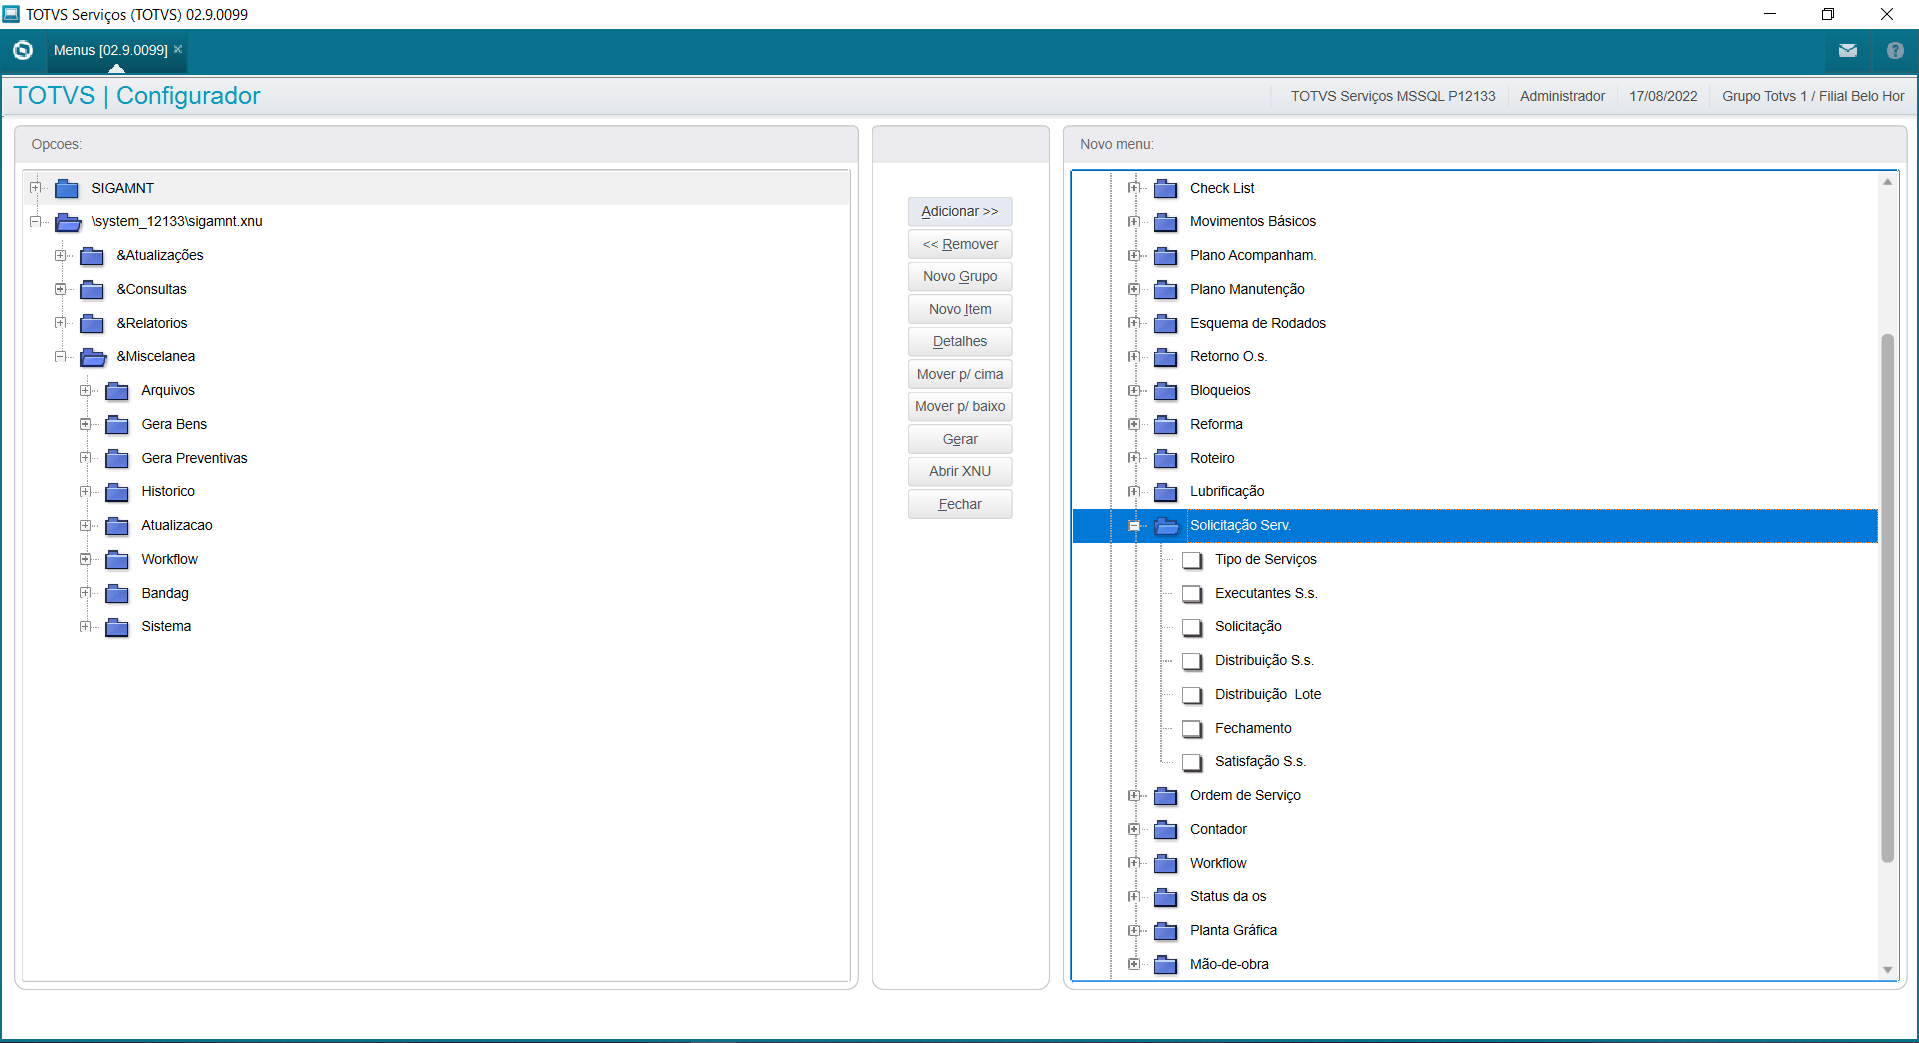Select the Atualizacao tree item
The image size is (1919, 1043).
click(x=177, y=525)
